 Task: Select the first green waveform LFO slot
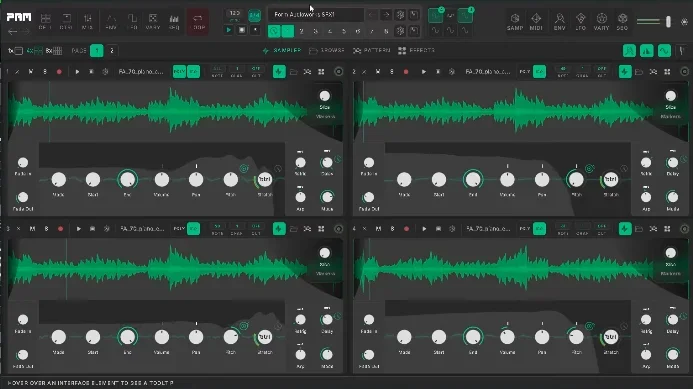coord(435,16)
